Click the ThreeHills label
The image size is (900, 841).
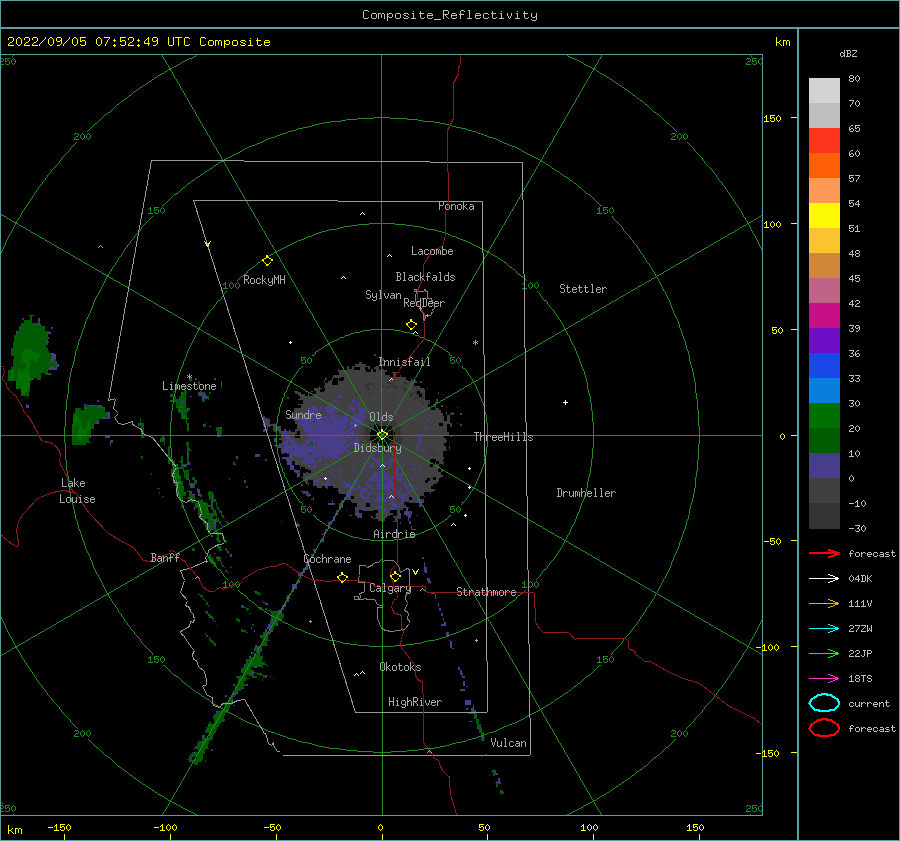503,437
